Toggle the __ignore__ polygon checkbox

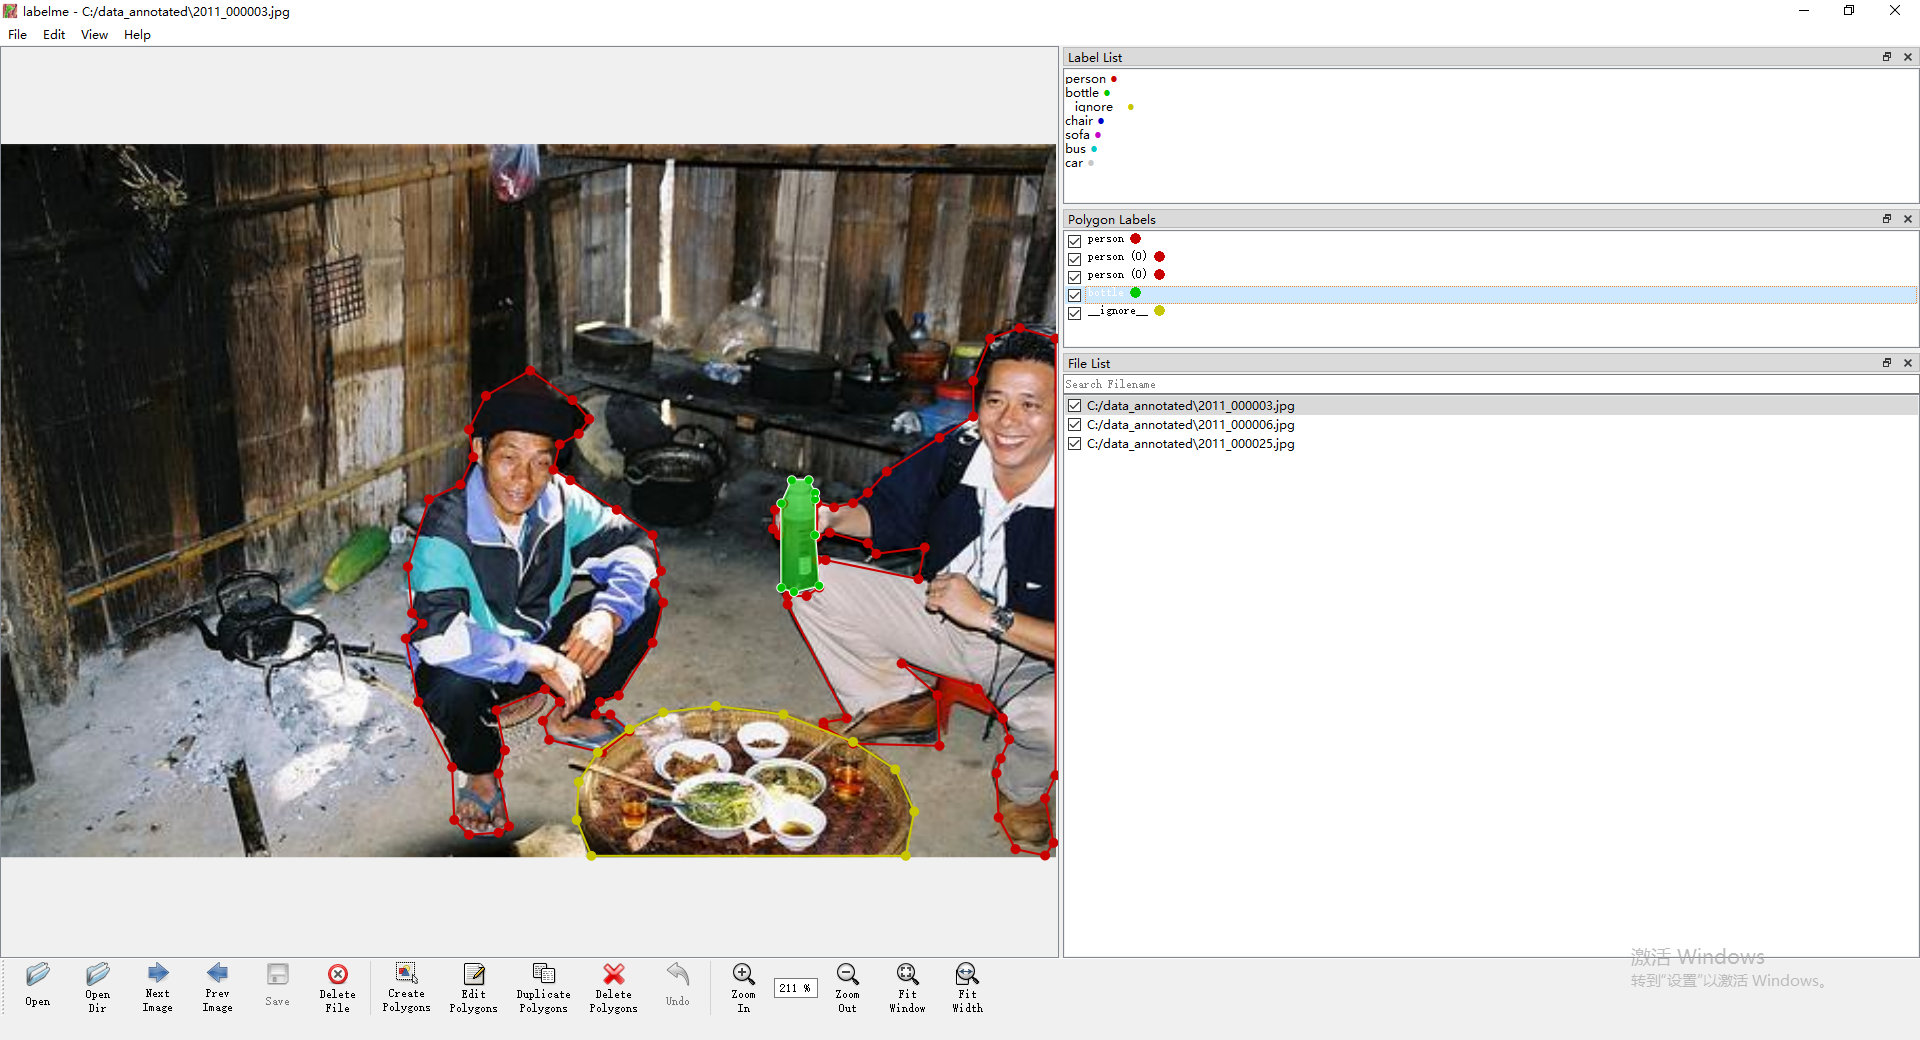[x=1074, y=313]
